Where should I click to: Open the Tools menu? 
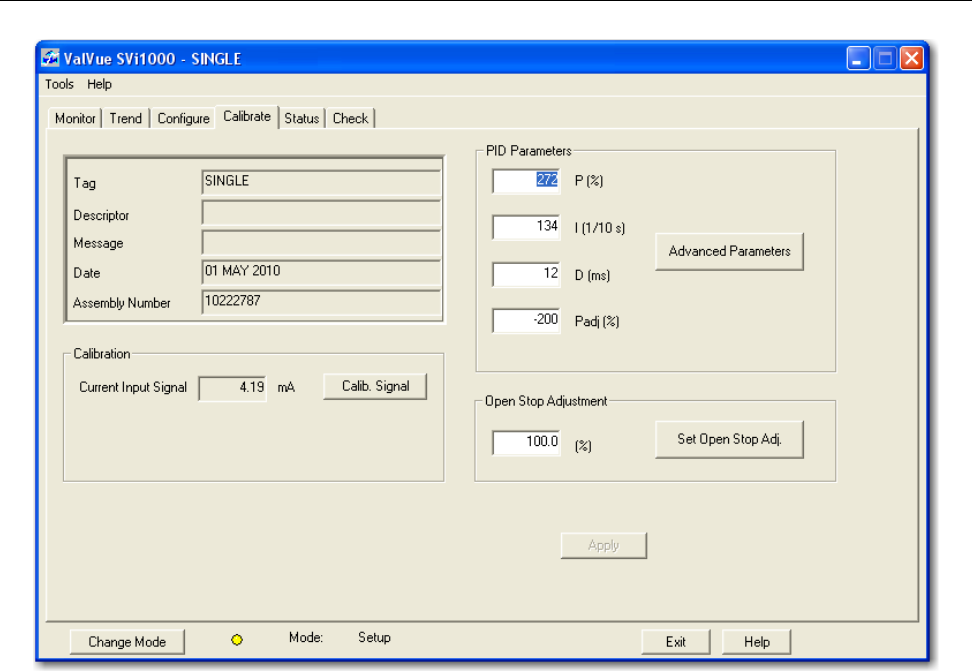59,84
